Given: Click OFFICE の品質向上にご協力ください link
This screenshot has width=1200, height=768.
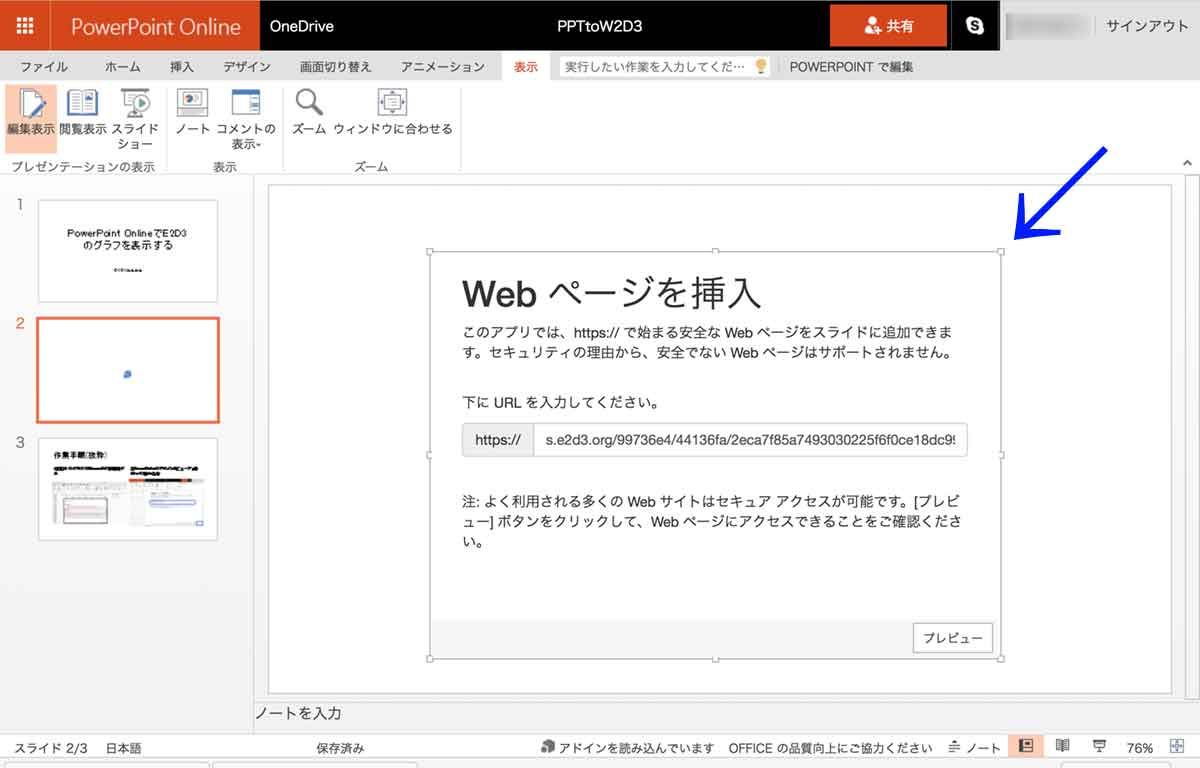Looking at the screenshot, I should click(x=830, y=748).
